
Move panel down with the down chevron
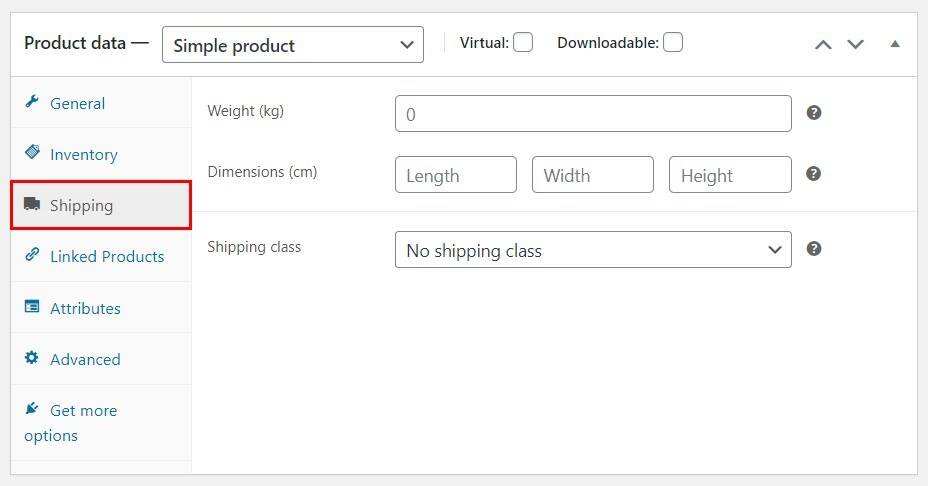tap(856, 45)
